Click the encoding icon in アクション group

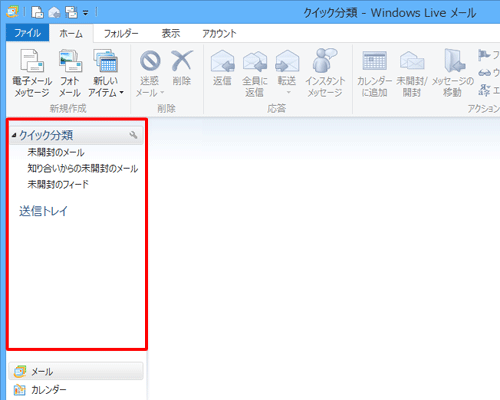coord(484,90)
